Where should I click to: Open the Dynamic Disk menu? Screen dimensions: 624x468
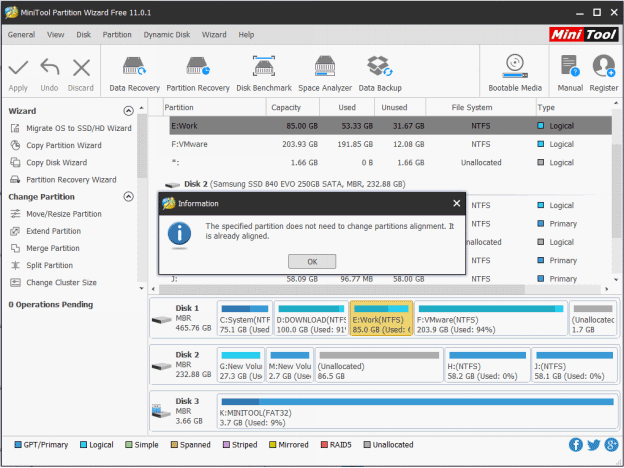click(166, 34)
